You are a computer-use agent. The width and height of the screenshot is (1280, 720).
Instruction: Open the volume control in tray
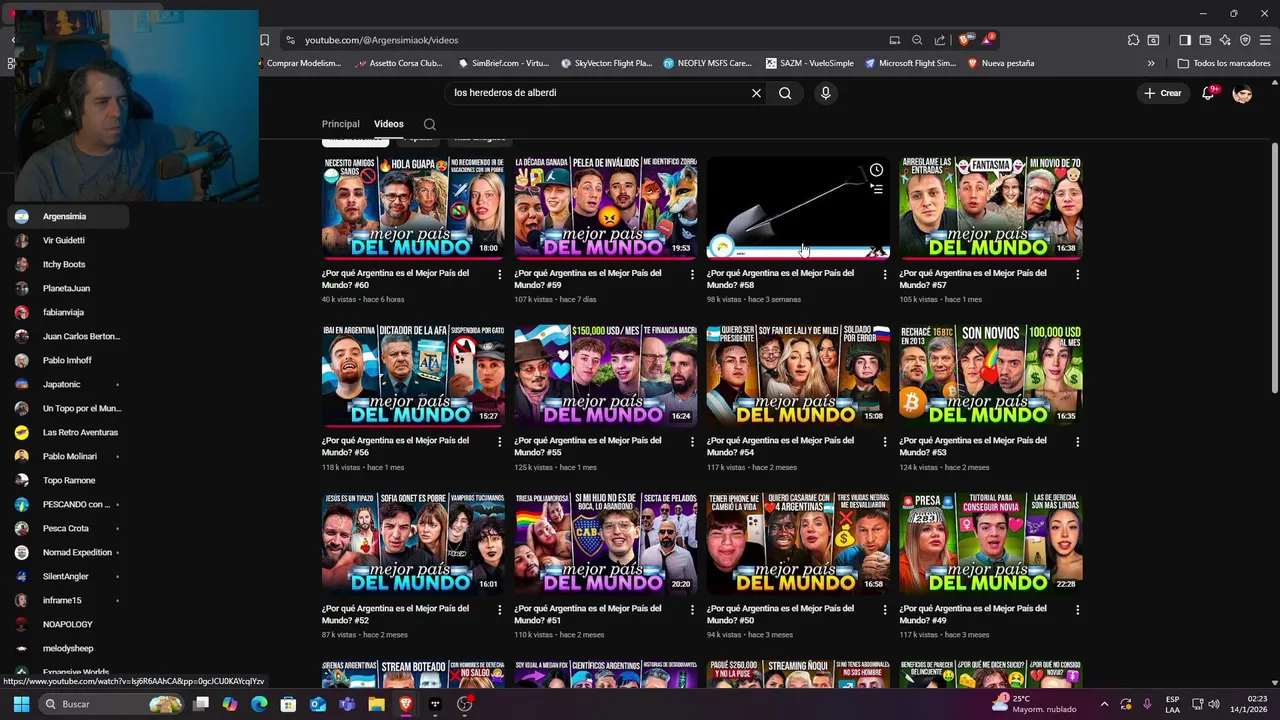coord(1213,704)
